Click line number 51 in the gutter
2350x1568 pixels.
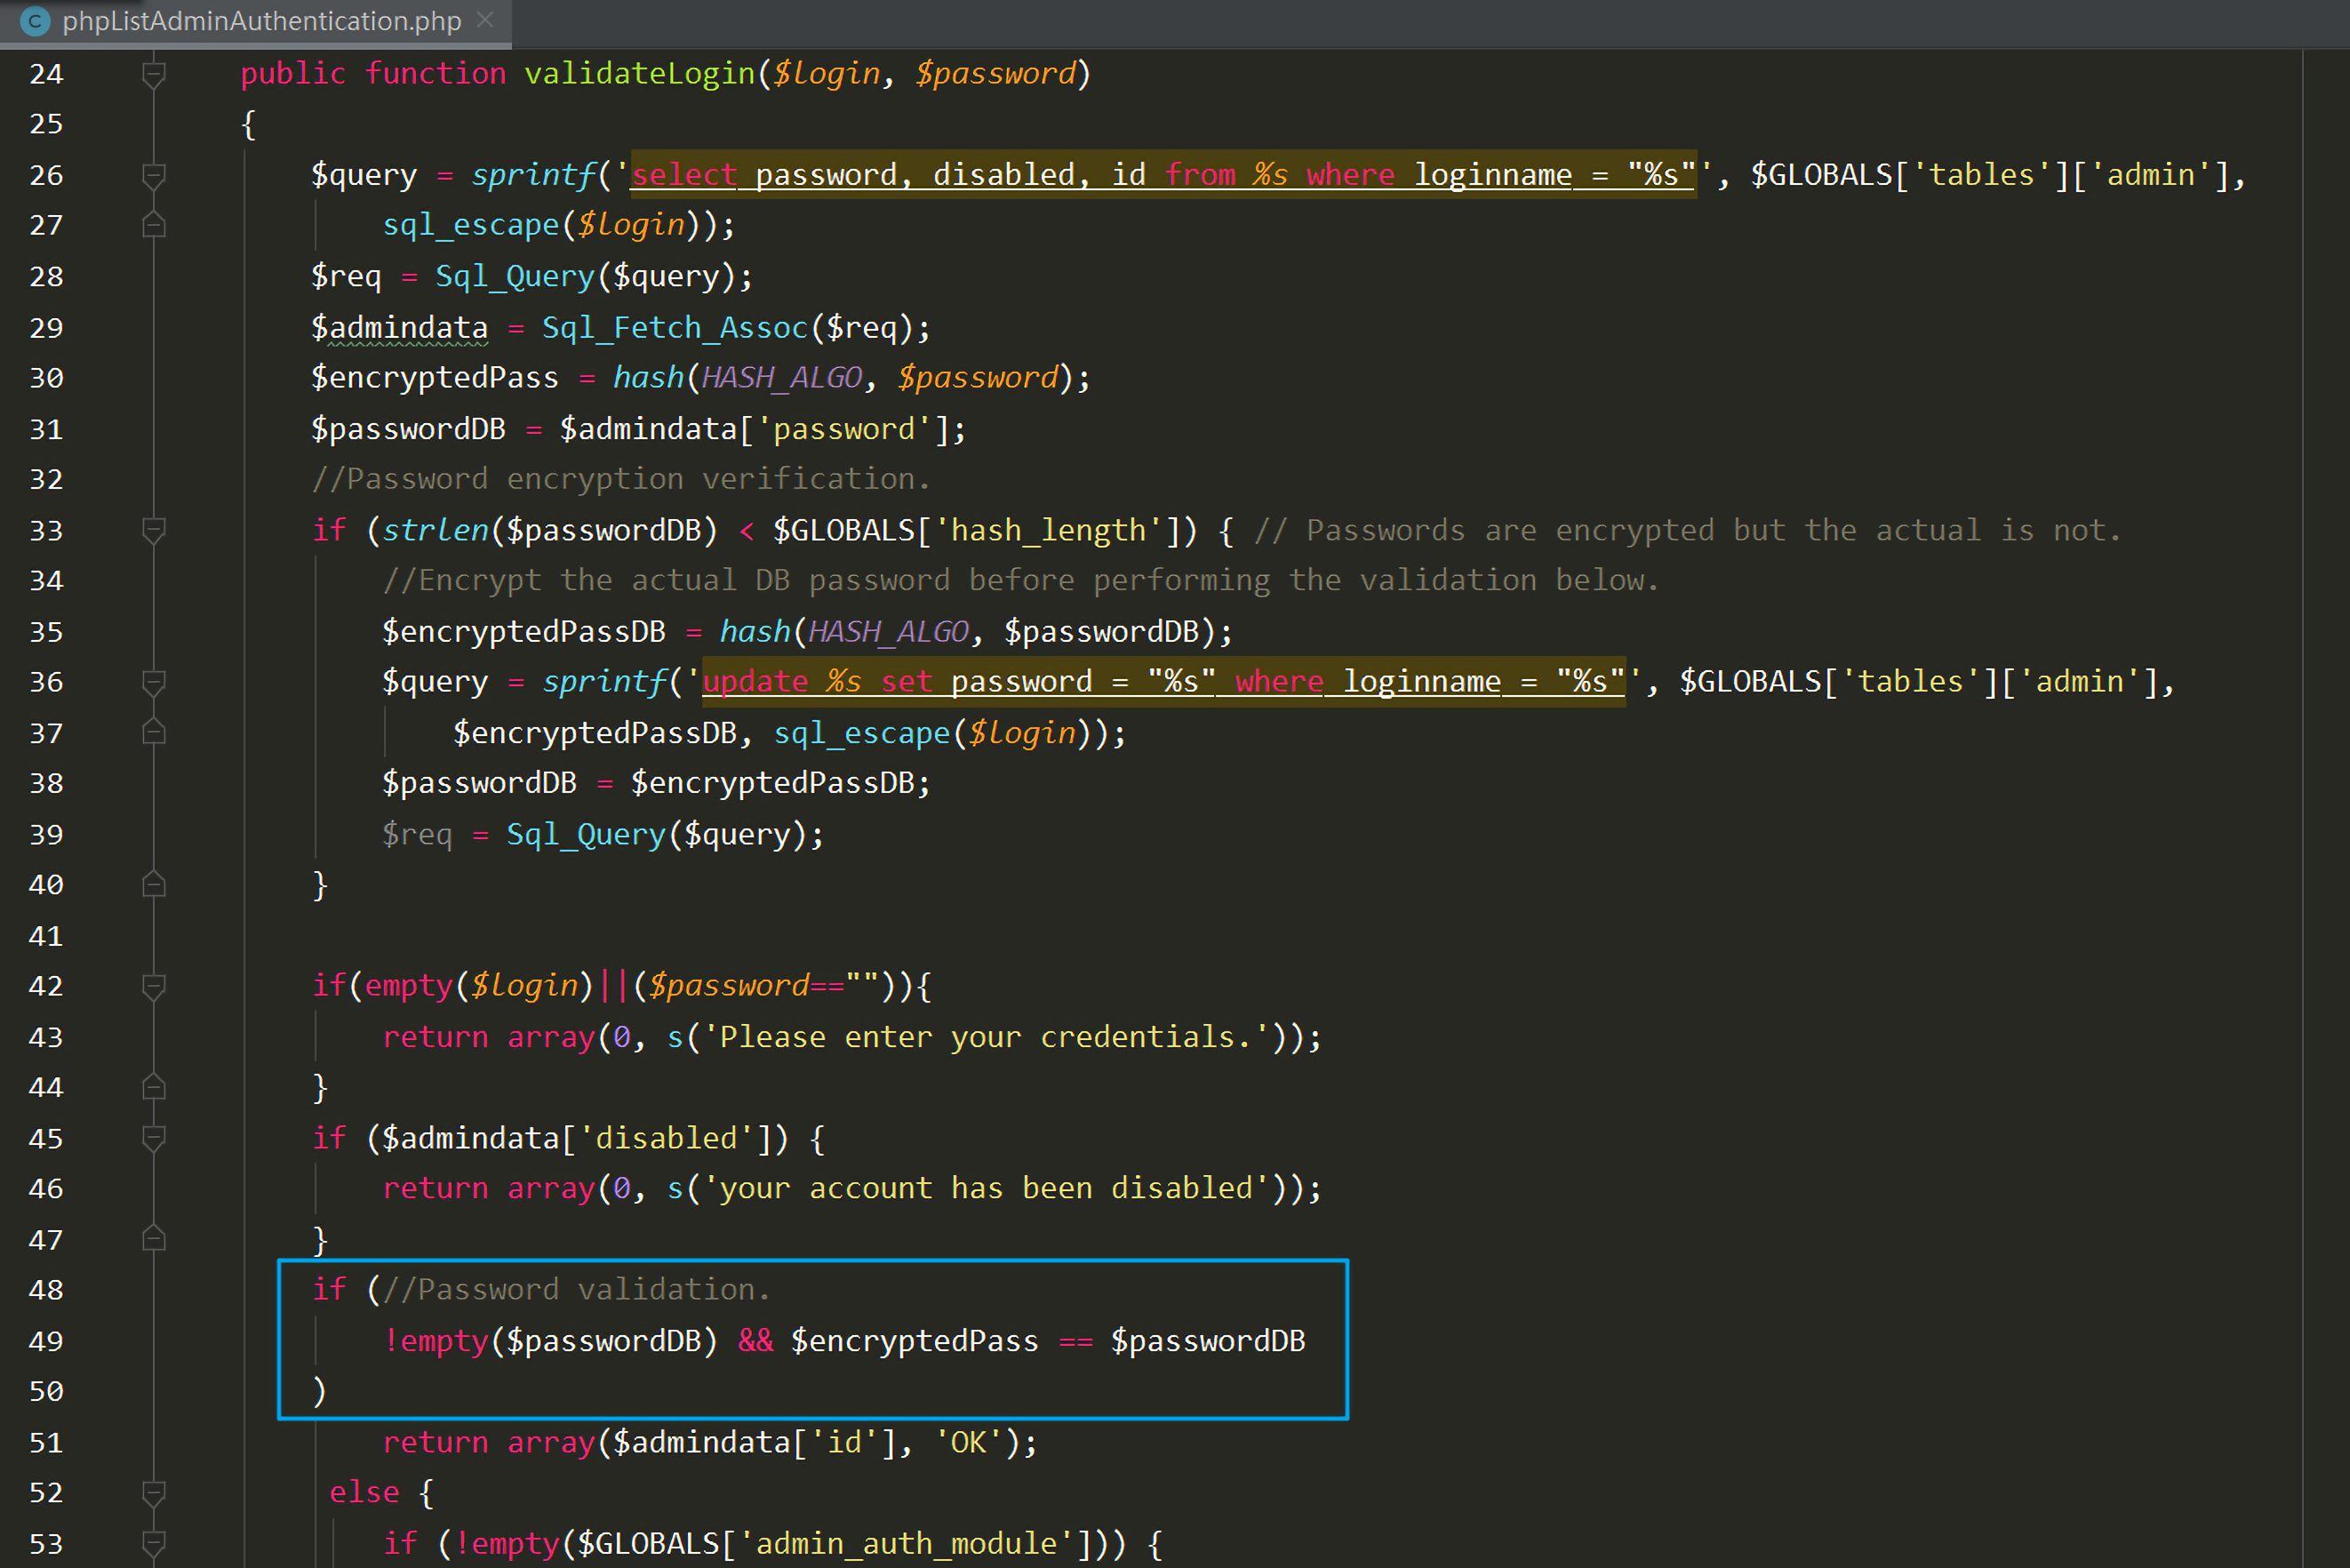pos(46,1443)
